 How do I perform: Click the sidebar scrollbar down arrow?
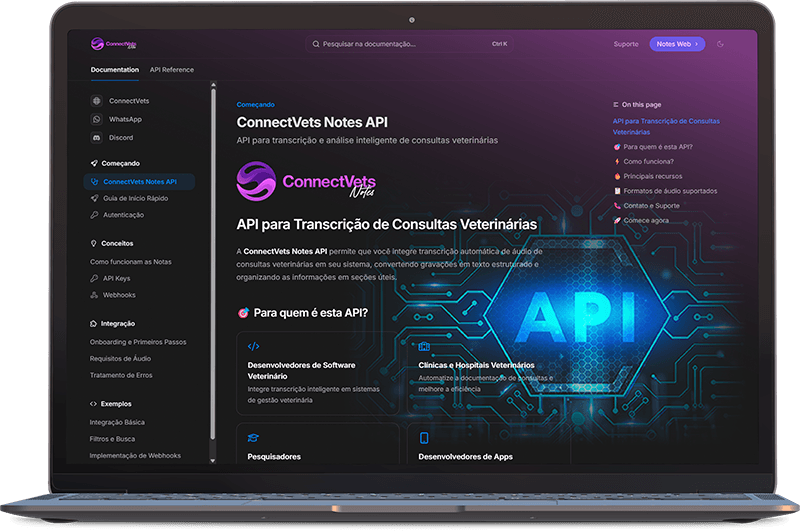click(213, 461)
